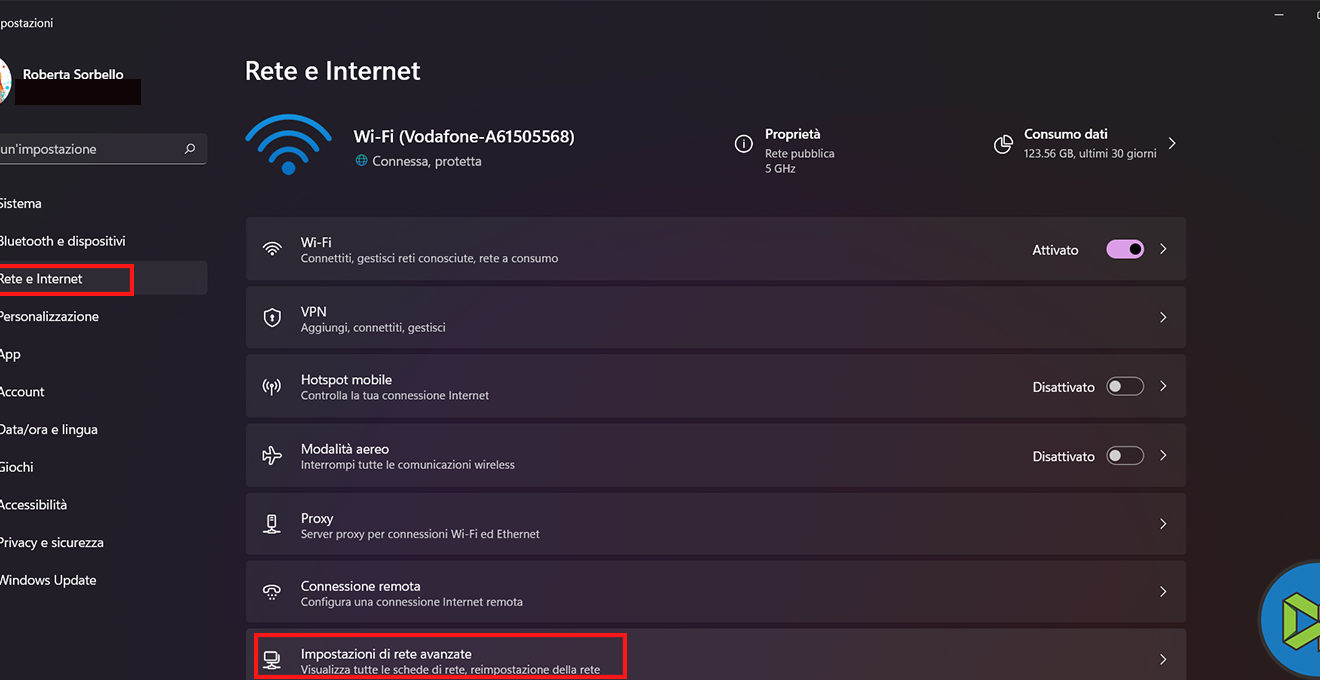Expand the Wi-Fi row chevron

click(1163, 249)
